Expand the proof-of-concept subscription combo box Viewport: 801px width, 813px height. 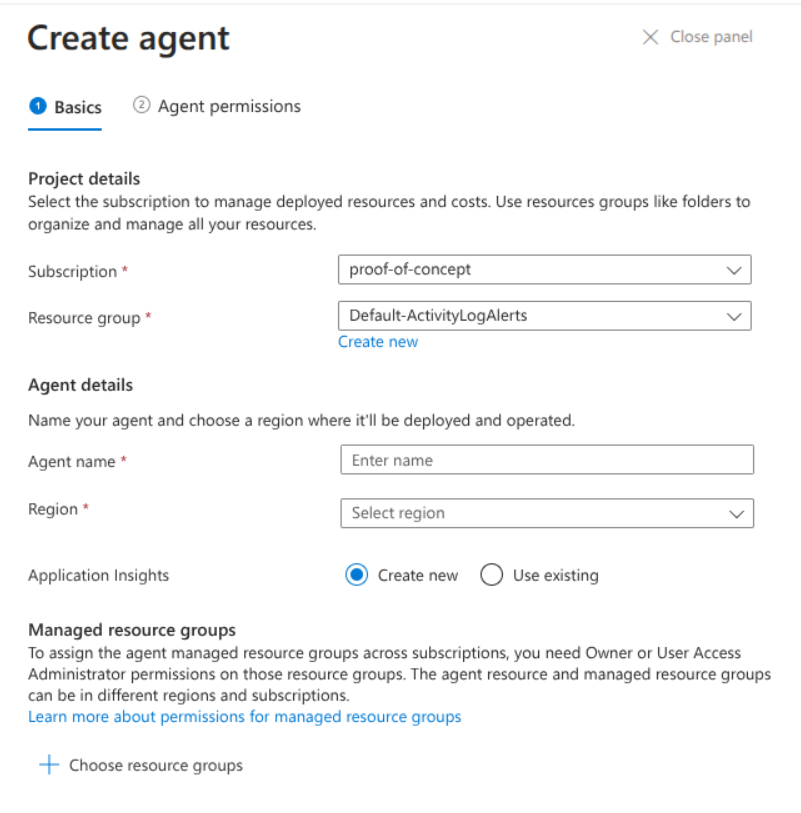(x=545, y=269)
